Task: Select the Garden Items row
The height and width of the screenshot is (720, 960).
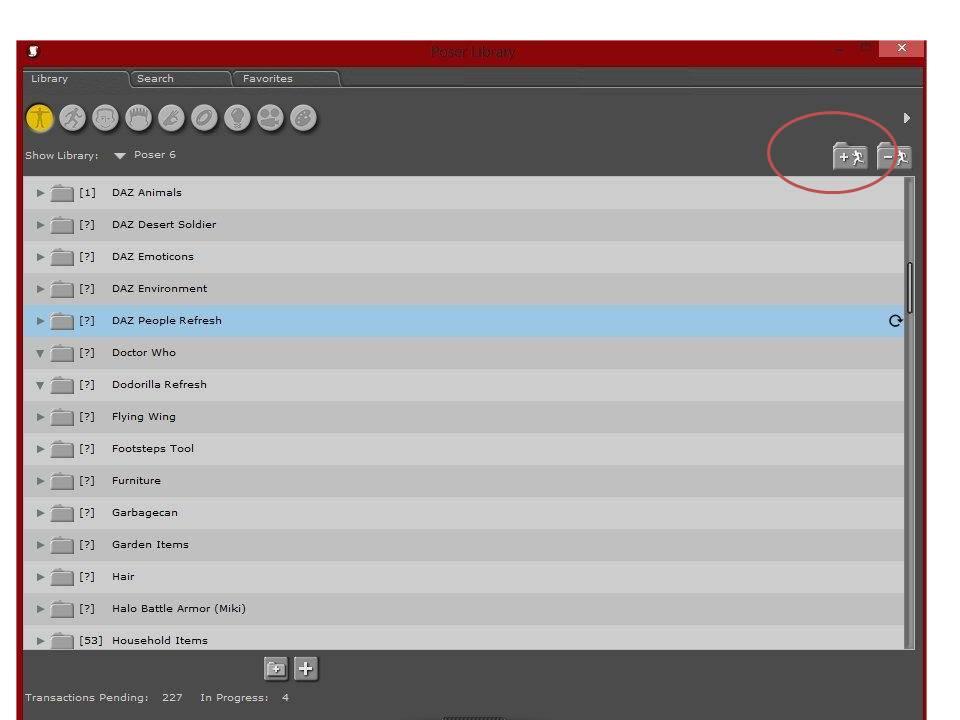Action: click(463, 545)
